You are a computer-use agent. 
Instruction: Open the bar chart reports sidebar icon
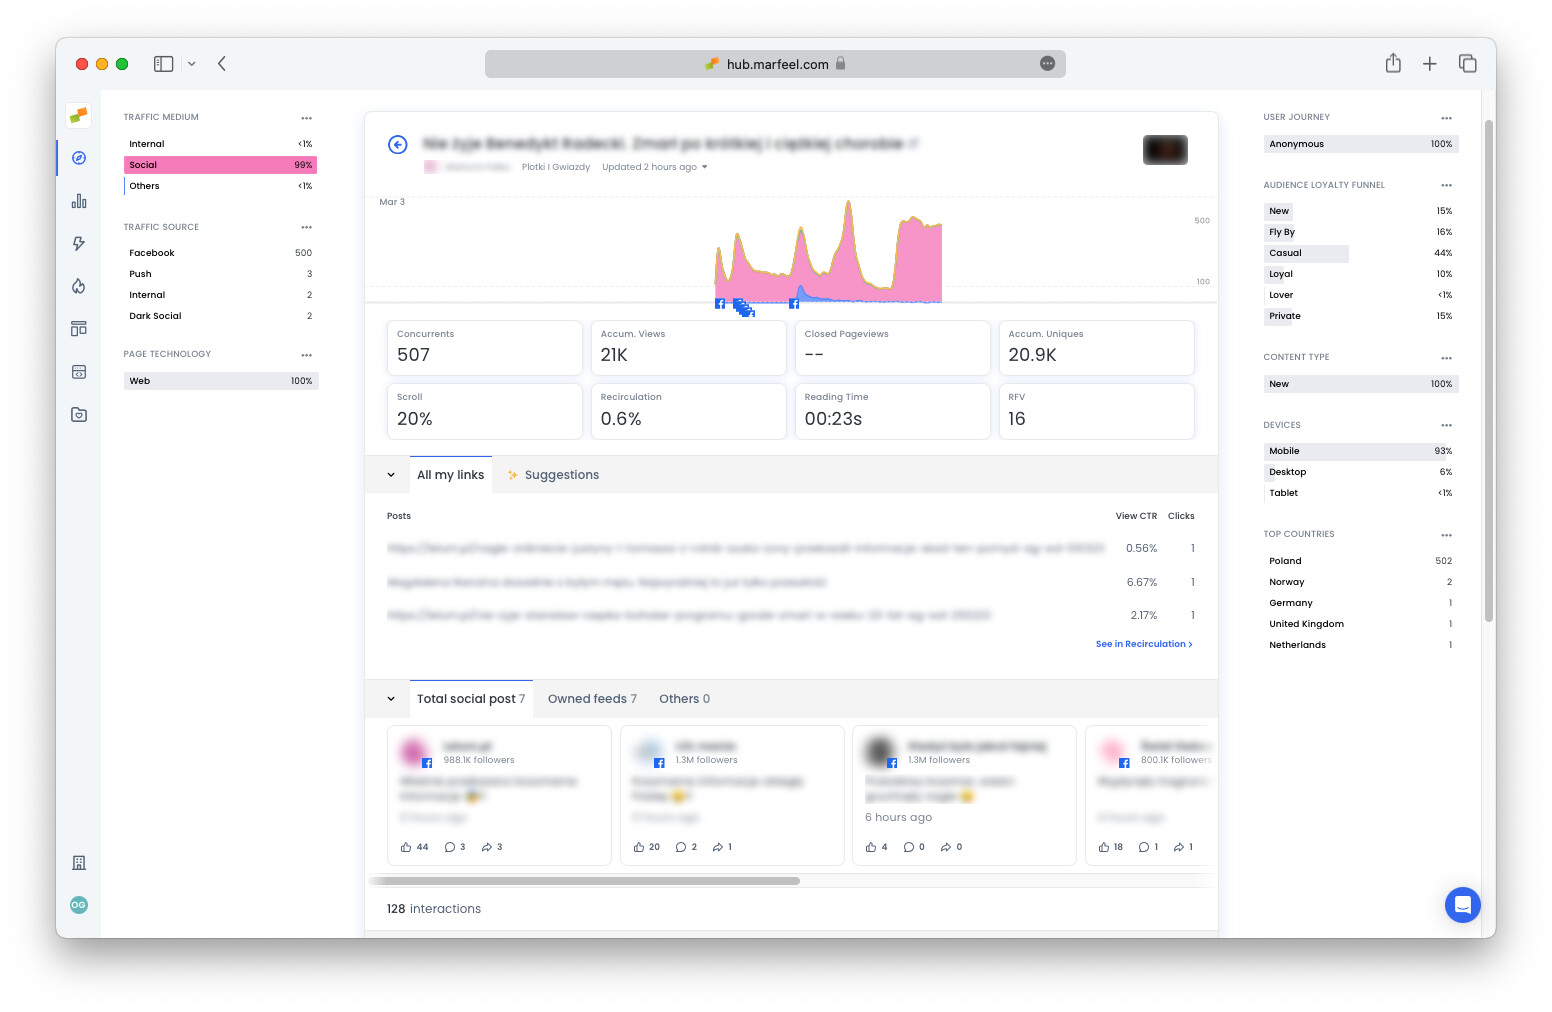[x=79, y=201]
